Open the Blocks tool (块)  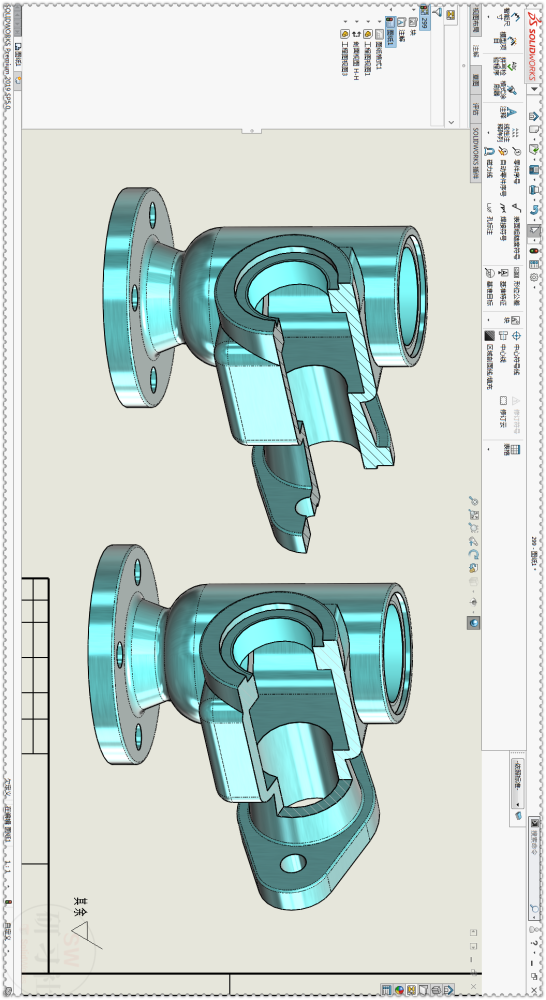point(512,320)
